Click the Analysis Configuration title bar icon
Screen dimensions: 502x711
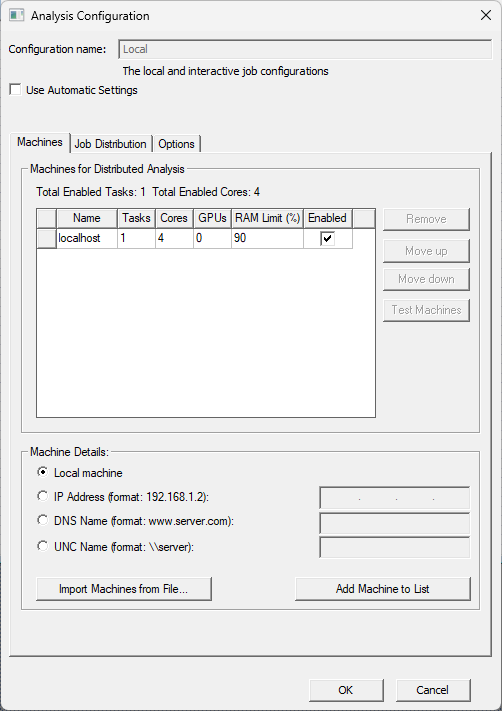tap(16, 15)
